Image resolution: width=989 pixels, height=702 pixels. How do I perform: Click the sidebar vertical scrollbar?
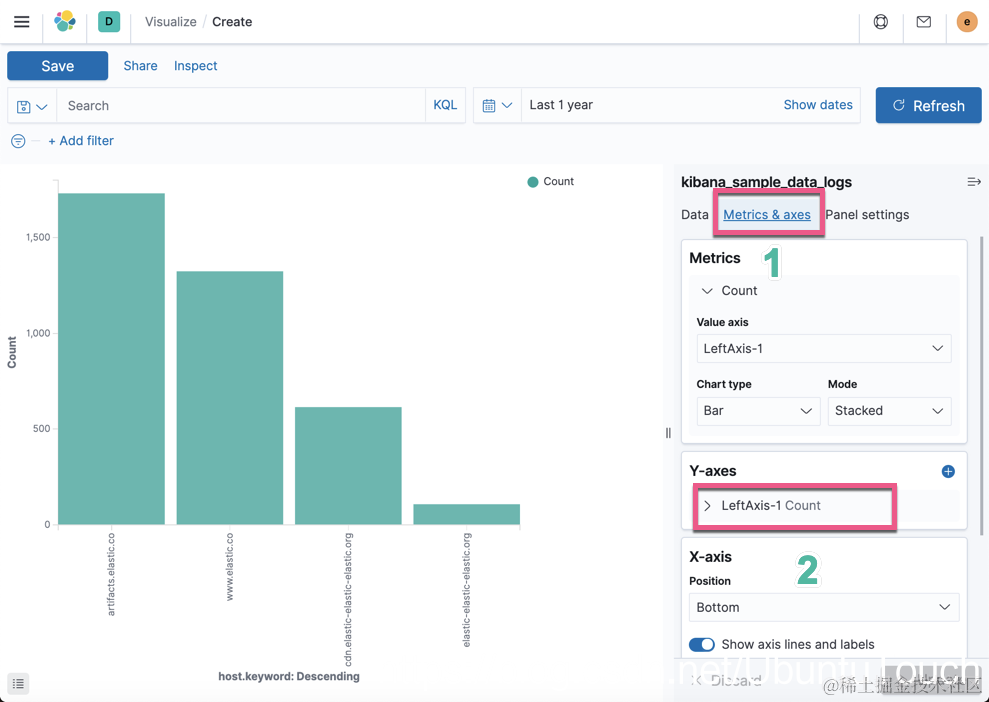point(981,385)
